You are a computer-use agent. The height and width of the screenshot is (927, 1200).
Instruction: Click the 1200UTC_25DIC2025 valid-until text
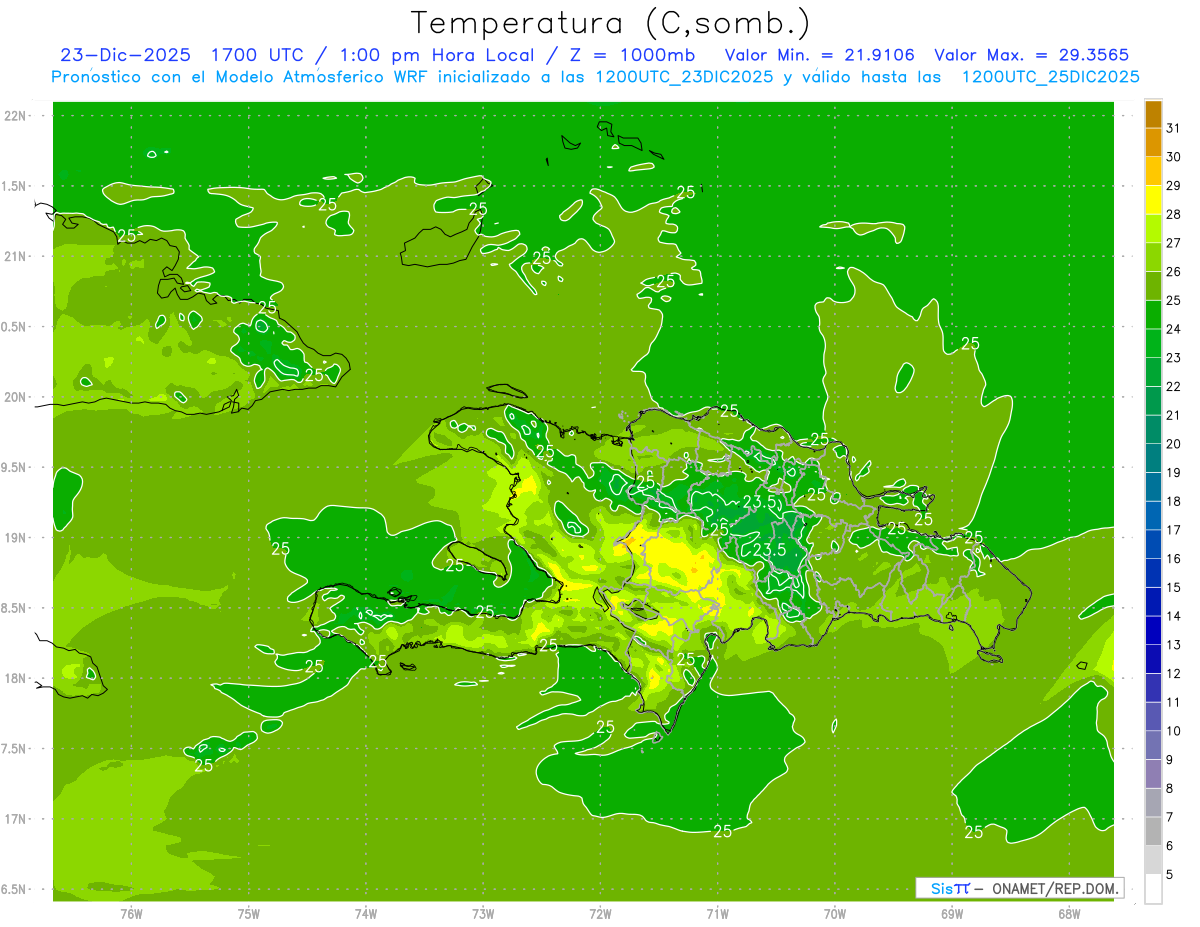click(1050, 77)
